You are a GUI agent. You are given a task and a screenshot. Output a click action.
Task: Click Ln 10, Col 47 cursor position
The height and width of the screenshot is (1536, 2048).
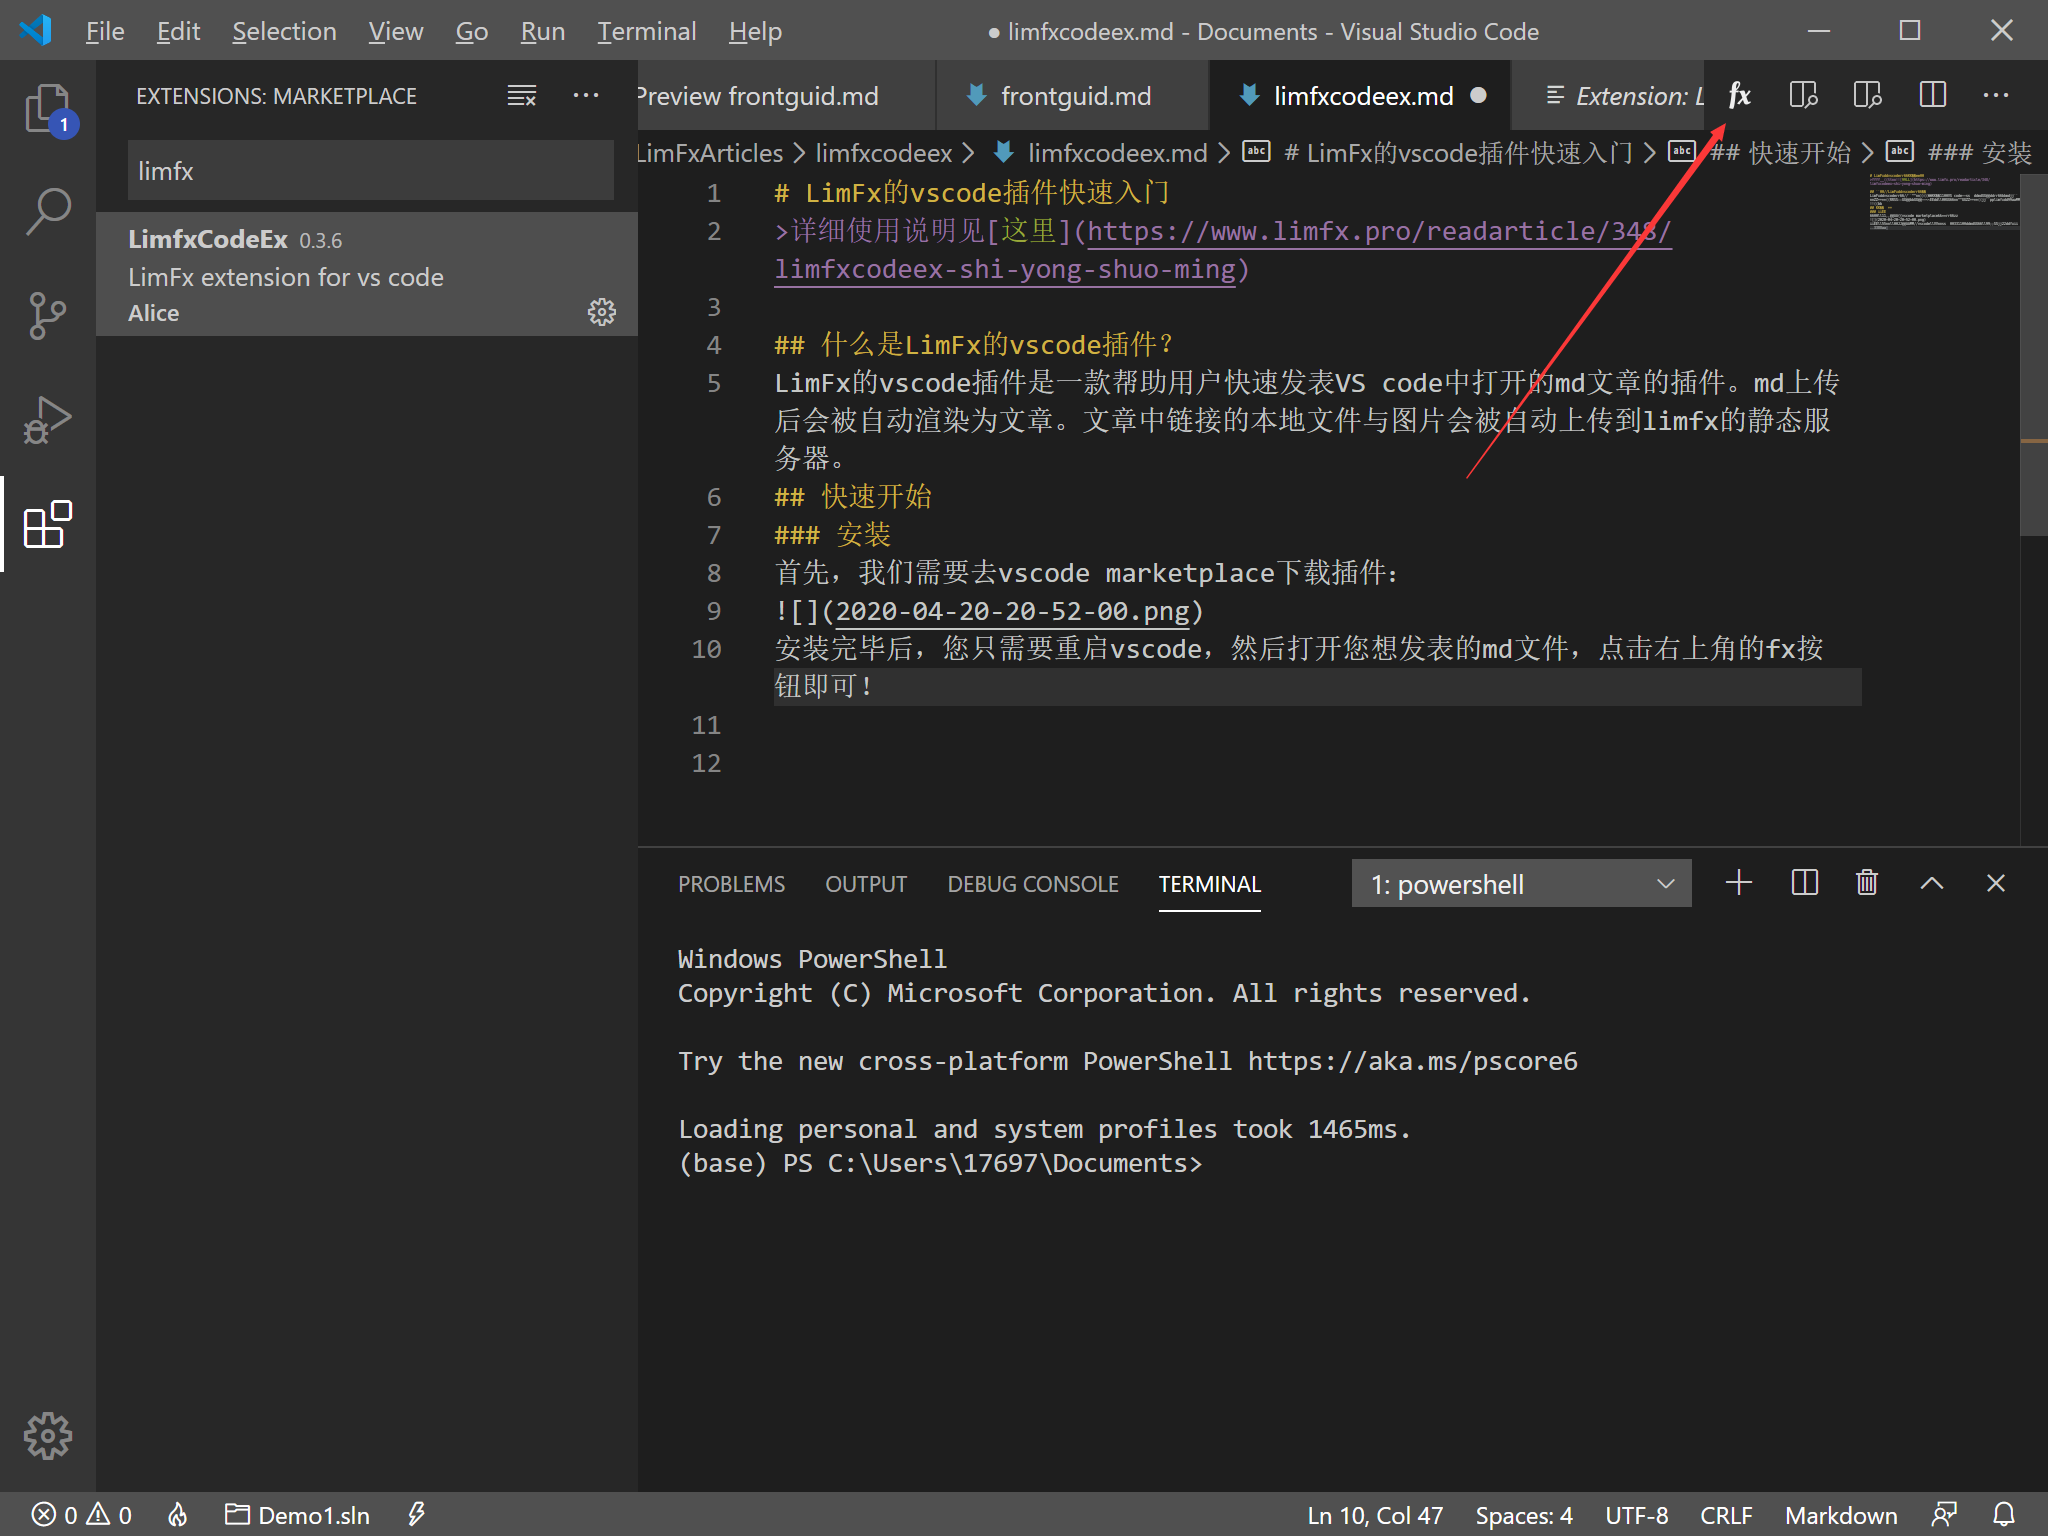1375,1515
